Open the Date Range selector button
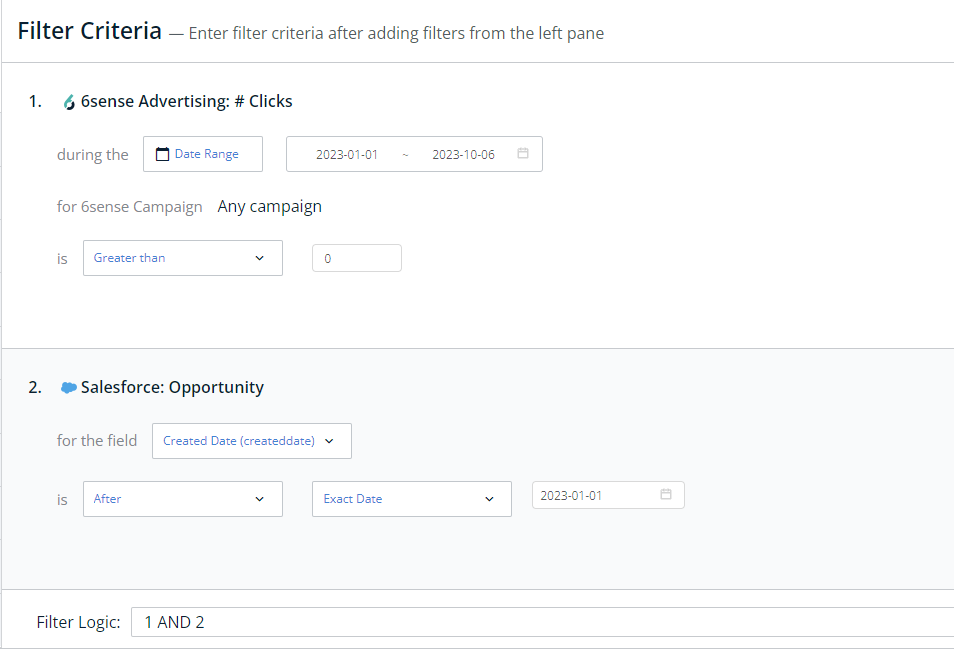 click(x=203, y=154)
